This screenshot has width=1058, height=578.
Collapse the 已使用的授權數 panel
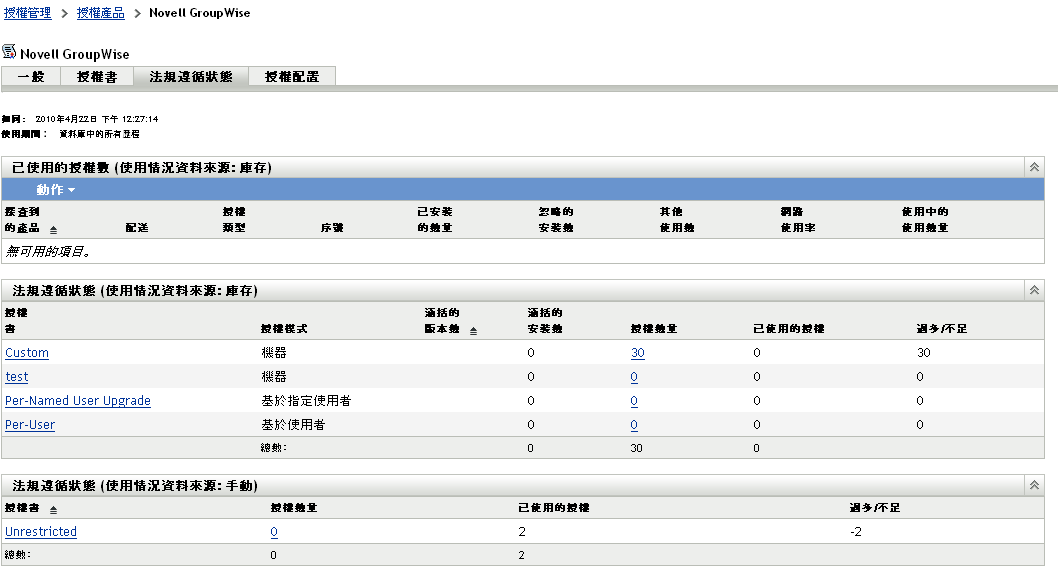point(1034,167)
